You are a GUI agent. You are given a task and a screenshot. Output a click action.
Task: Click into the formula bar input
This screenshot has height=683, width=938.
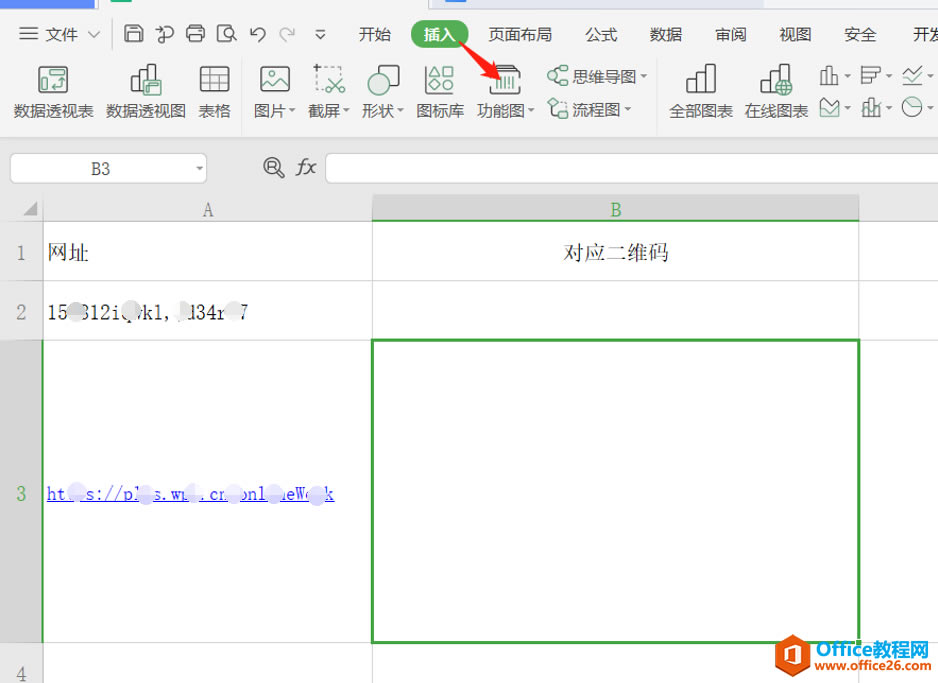[632, 169]
